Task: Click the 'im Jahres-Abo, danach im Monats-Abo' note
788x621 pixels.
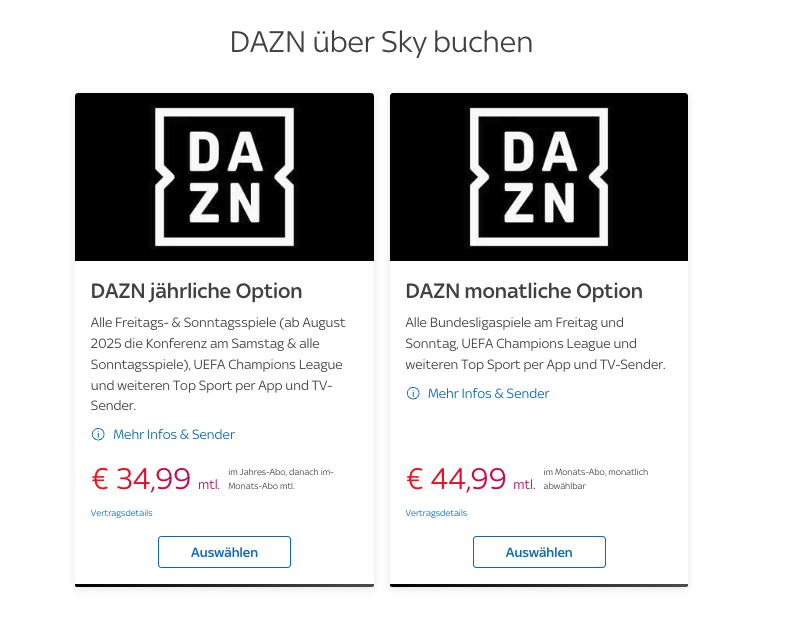Action: point(281,479)
